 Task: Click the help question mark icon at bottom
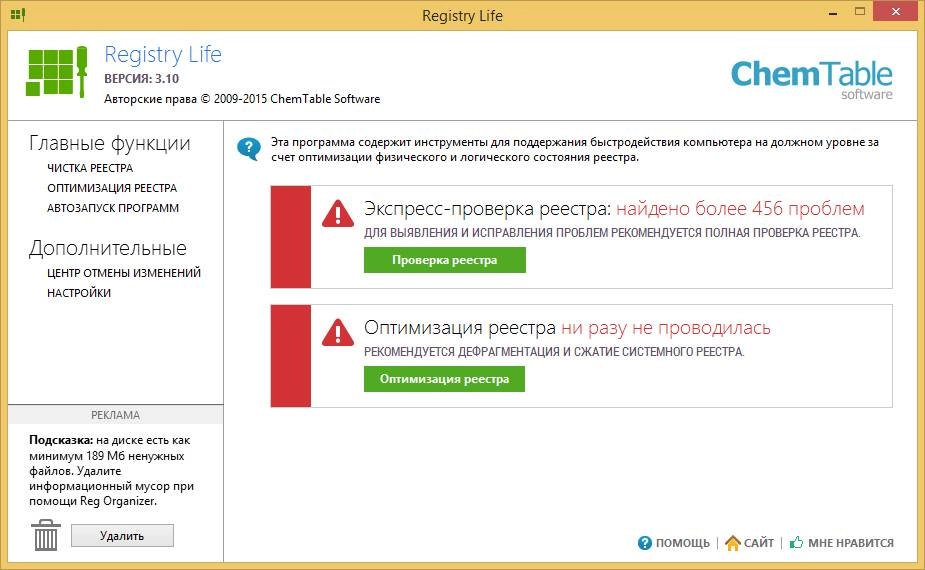click(x=645, y=543)
